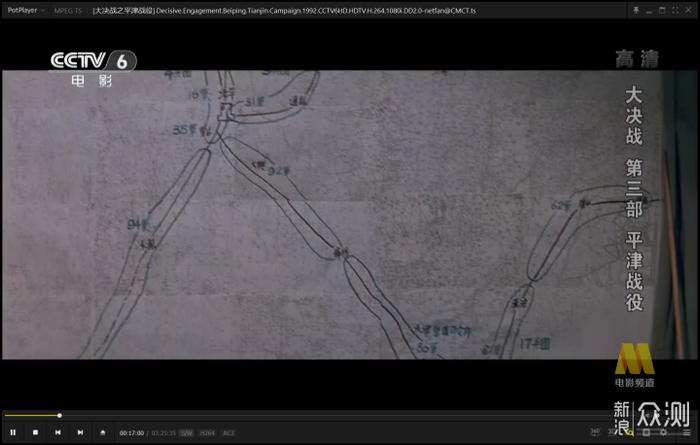Click the Decisive.Engagement file title
The image size is (700, 445).
tap(284, 11)
